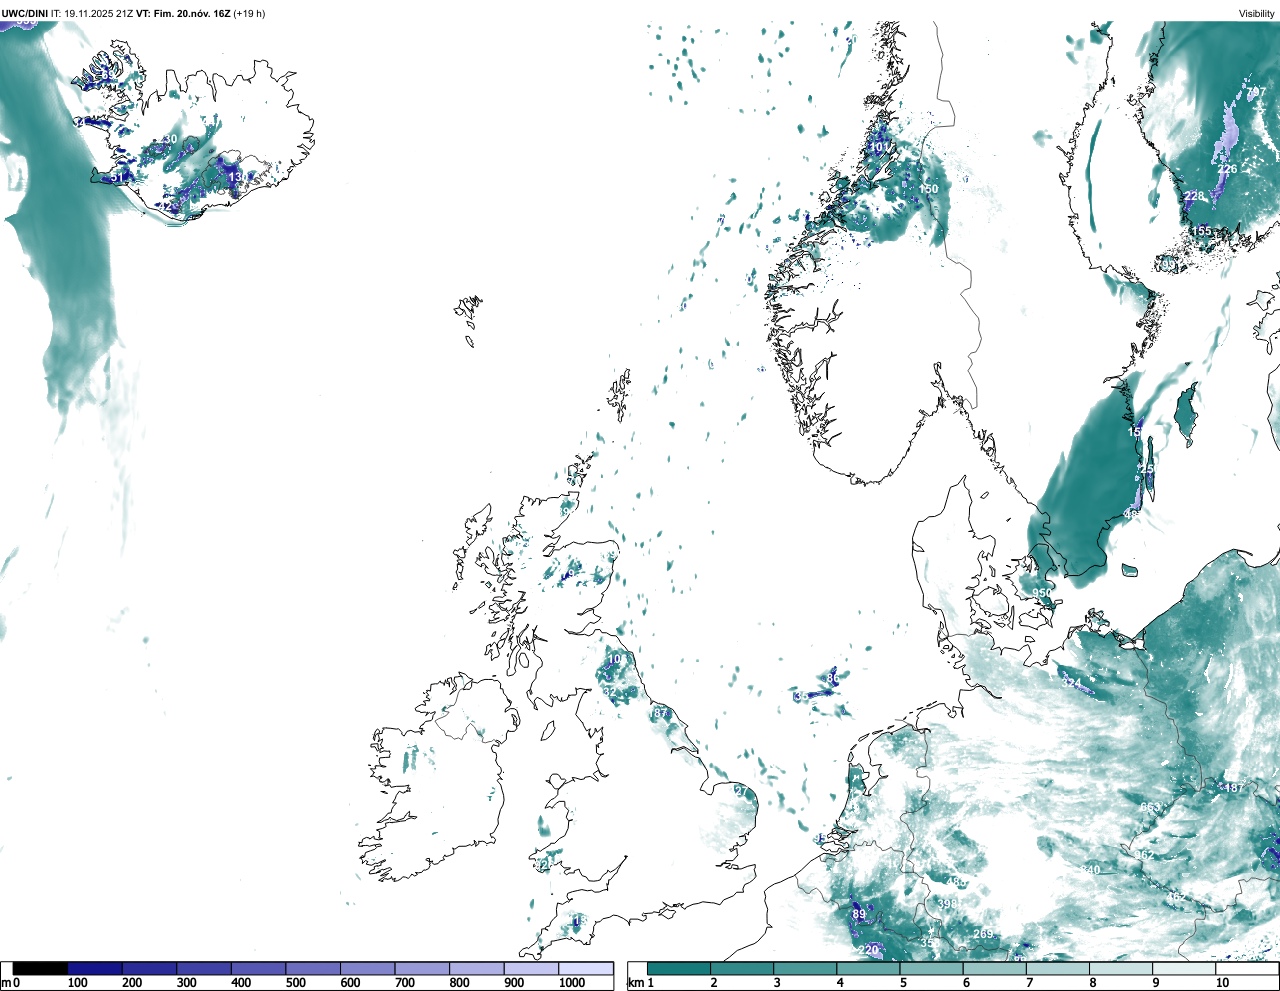Click the 324 value near Baltic coast
The width and height of the screenshot is (1280, 991).
1071,683
